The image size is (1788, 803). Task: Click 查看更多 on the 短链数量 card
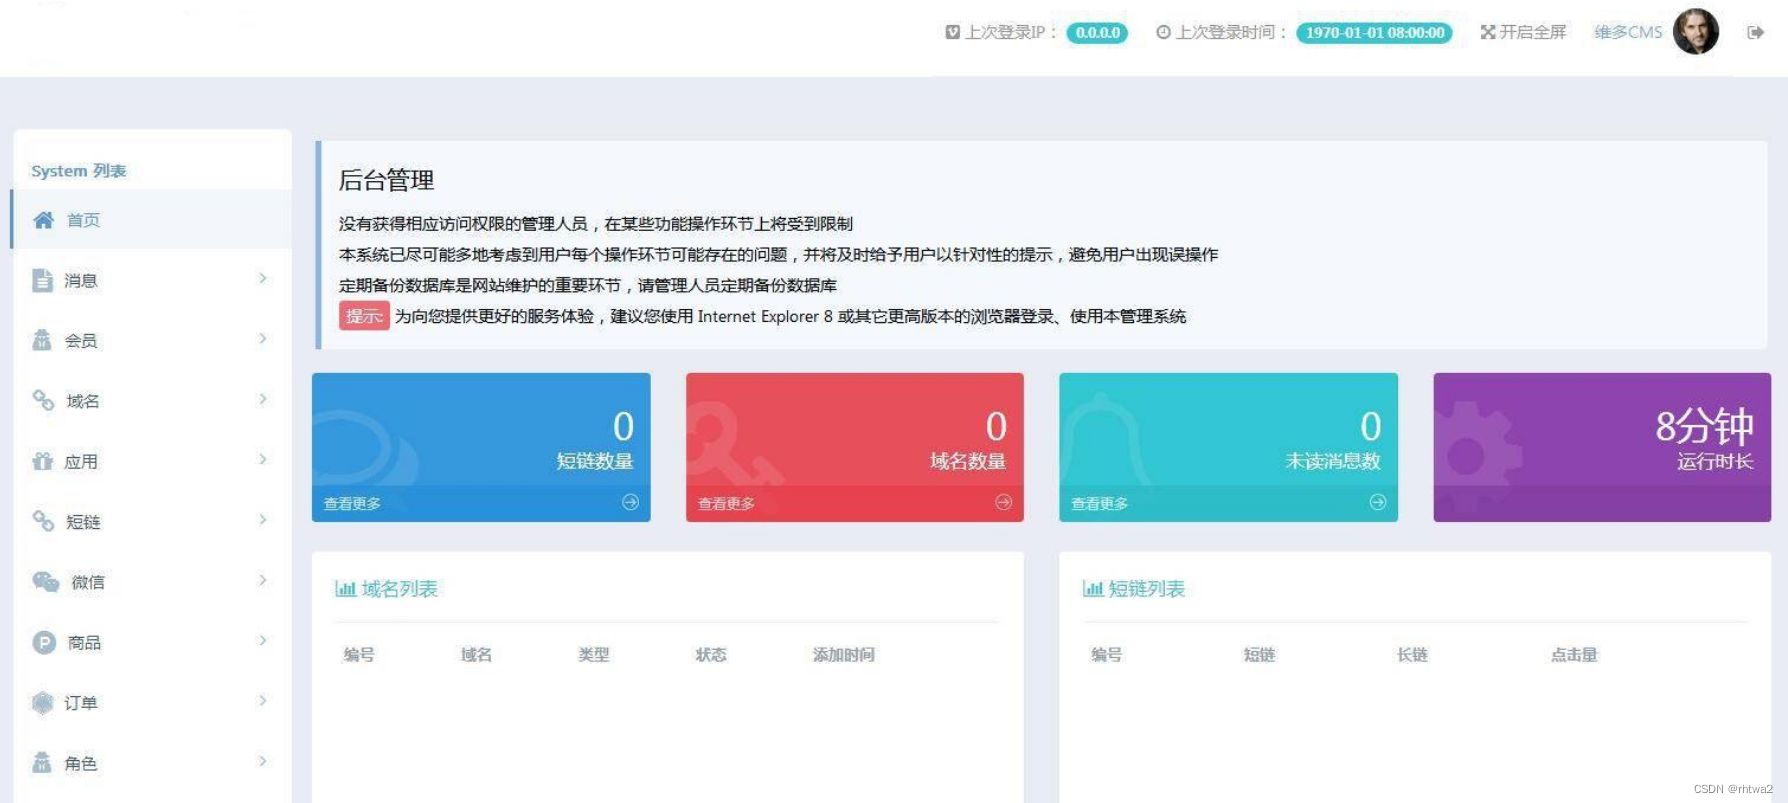[352, 503]
